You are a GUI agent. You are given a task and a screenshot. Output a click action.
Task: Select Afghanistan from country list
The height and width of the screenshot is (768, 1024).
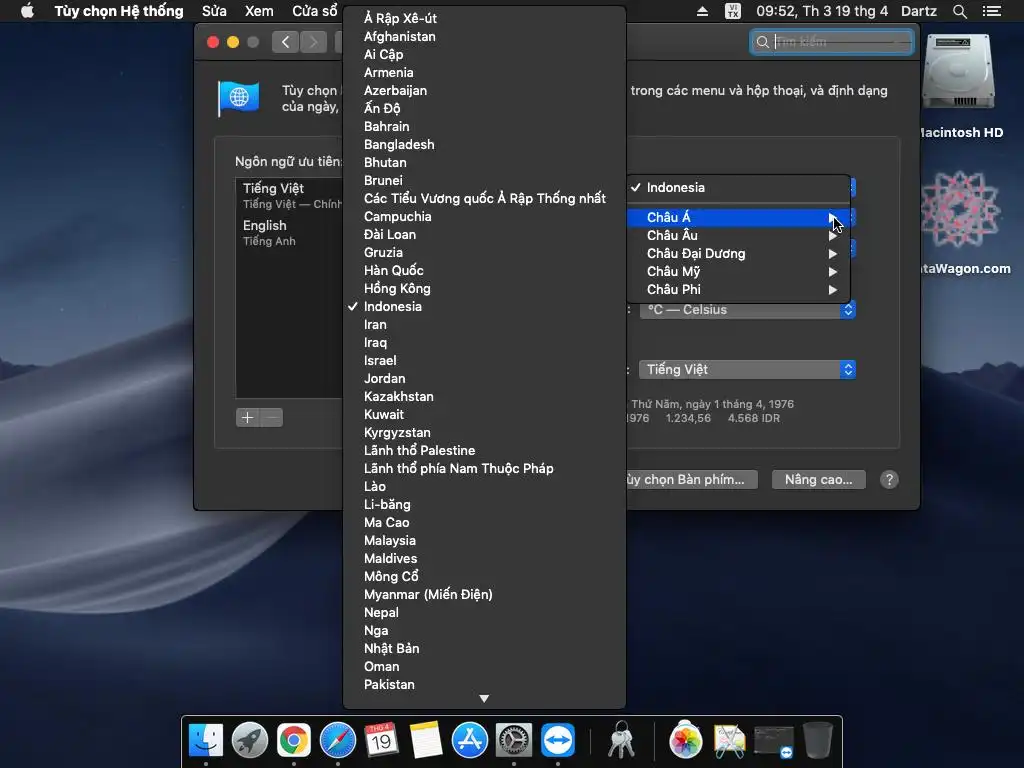[x=484, y=37]
